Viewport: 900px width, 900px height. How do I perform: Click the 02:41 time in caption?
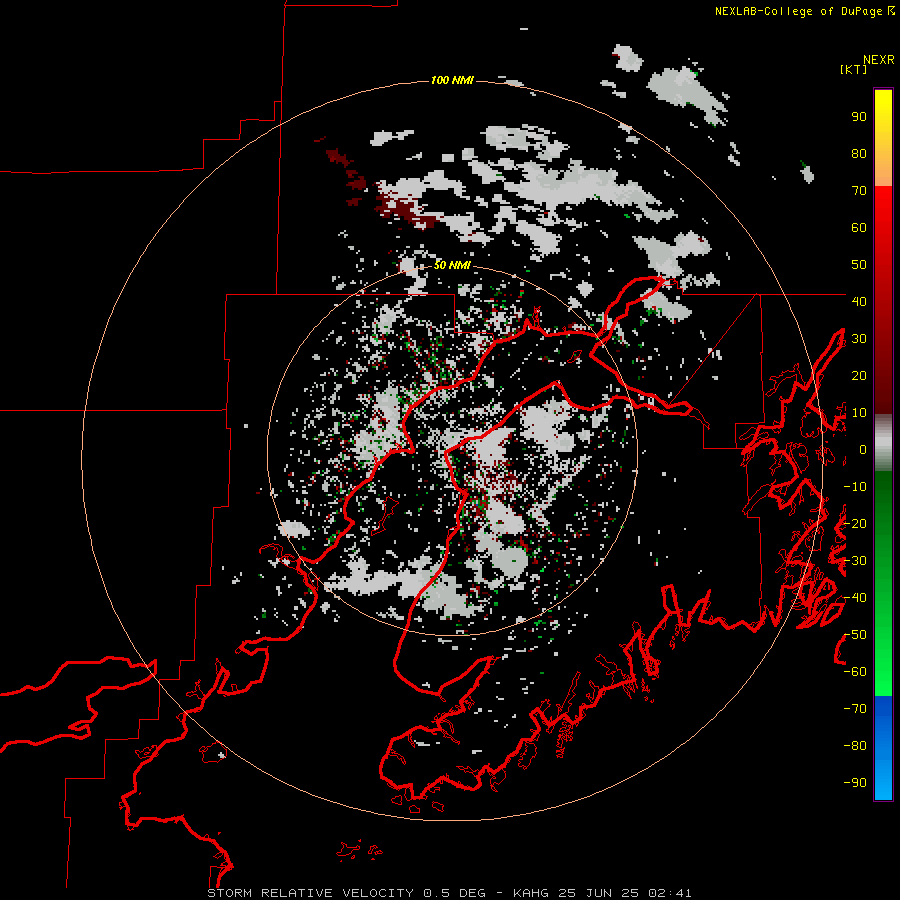670,893
